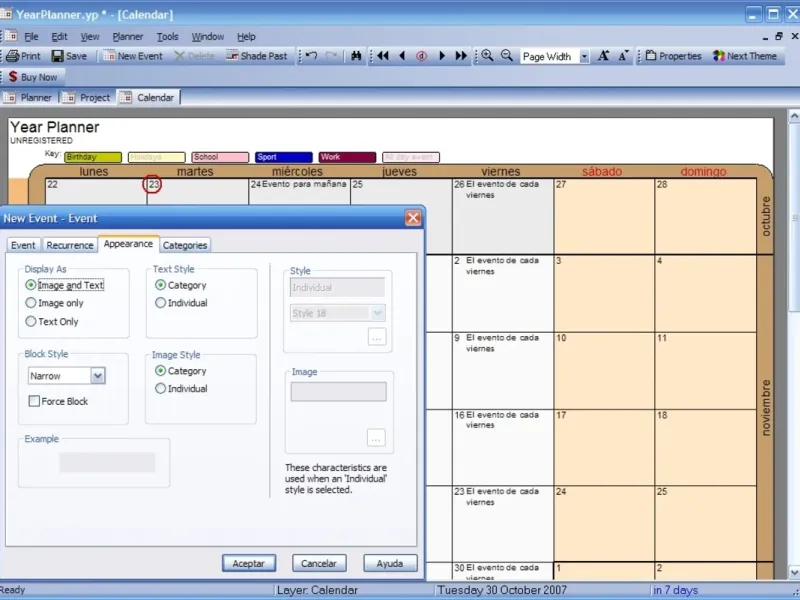The height and width of the screenshot is (600, 800).
Task: Open Properties from toolbar
Action: pyautogui.click(x=673, y=56)
